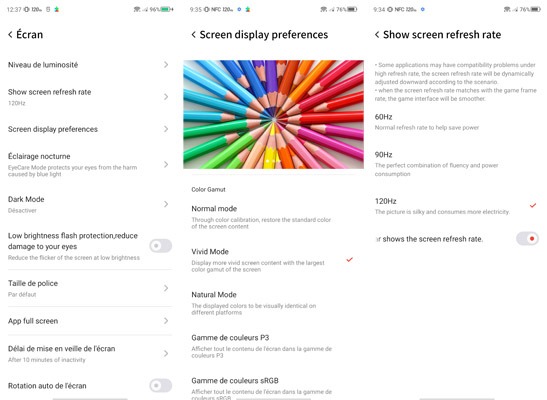The width and height of the screenshot is (547, 400).
Task: Tap Wi-Fi icon in right status bar
Action: (x=507, y=9)
